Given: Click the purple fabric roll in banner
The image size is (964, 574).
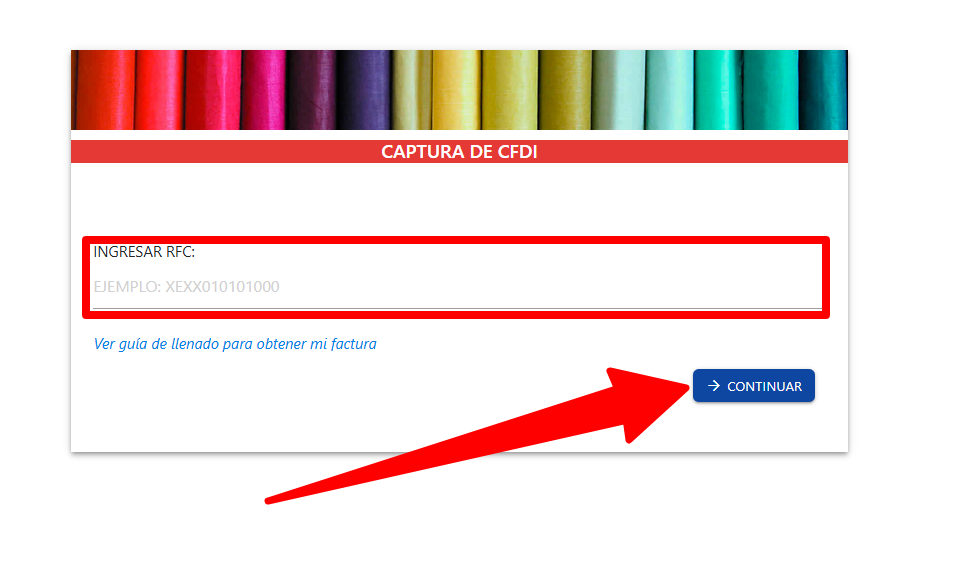Looking at the screenshot, I should click(364, 90).
